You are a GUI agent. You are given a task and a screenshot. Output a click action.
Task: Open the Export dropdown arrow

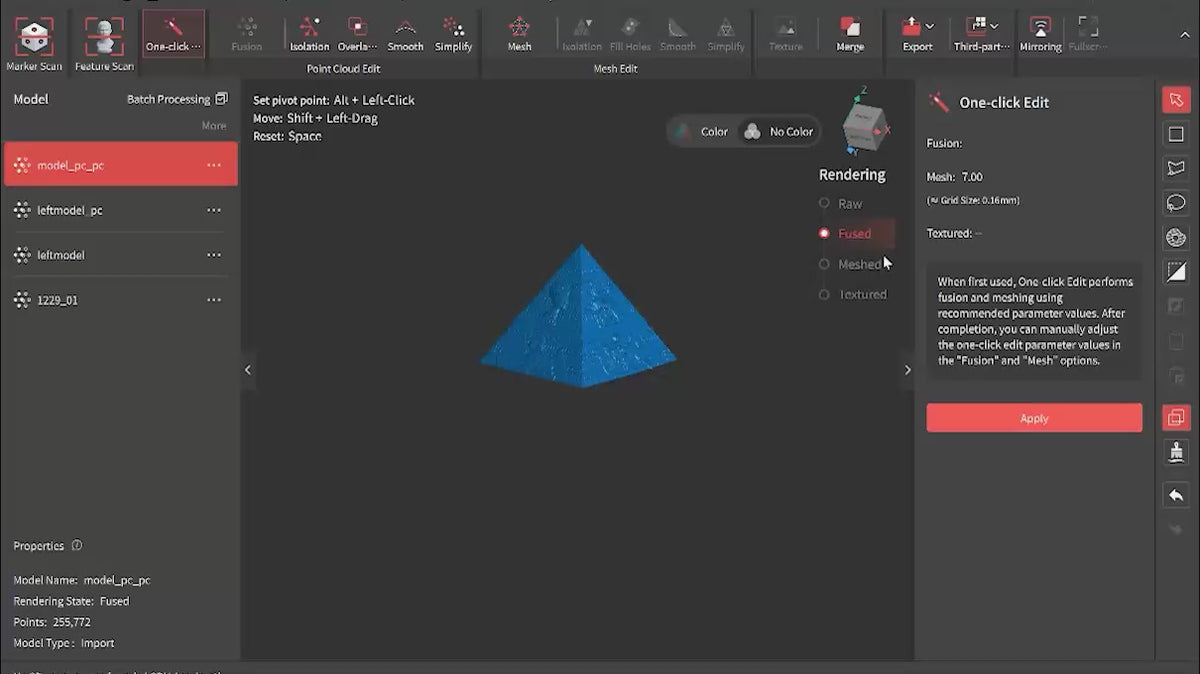930,26
